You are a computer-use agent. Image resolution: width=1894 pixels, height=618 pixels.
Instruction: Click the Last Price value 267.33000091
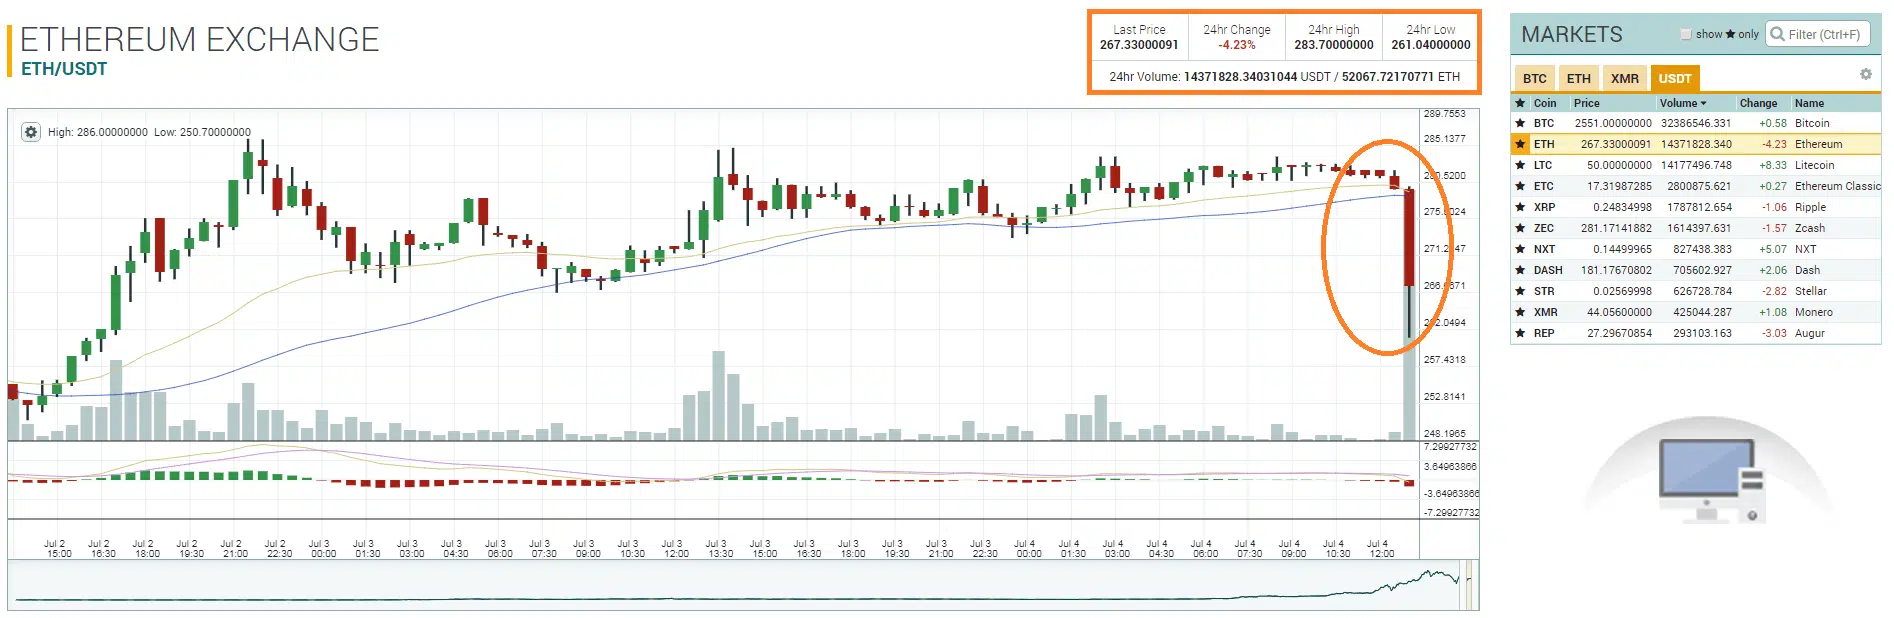click(x=1139, y=45)
